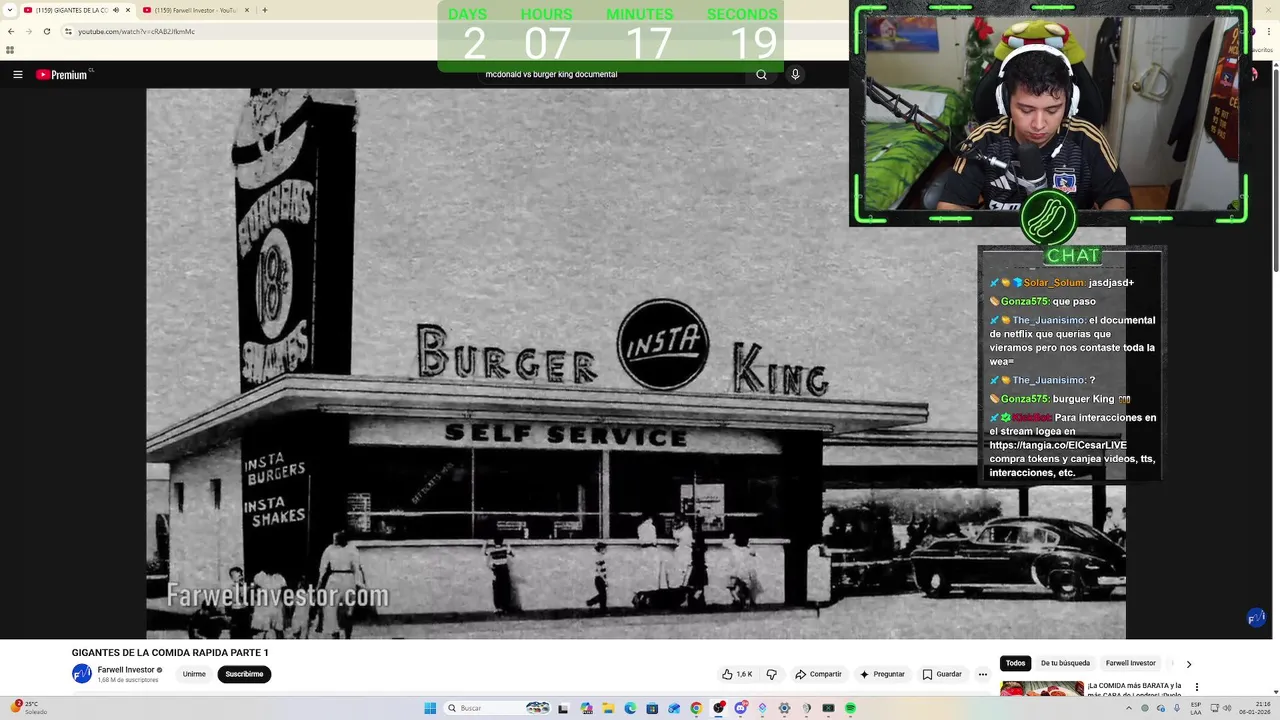Image resolution: width=1280 pixels, height=720 pixels.
Task: Open Microsoft Store from the taskbar
Action: point(652,708)
